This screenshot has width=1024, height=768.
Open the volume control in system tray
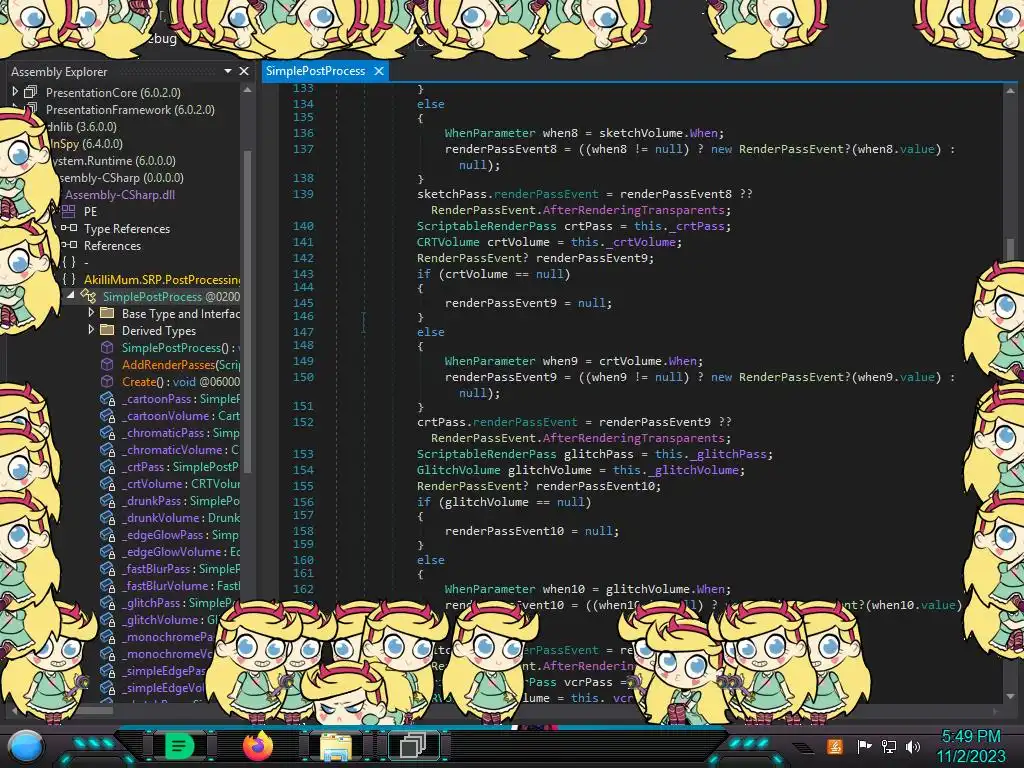coord(913,746)
